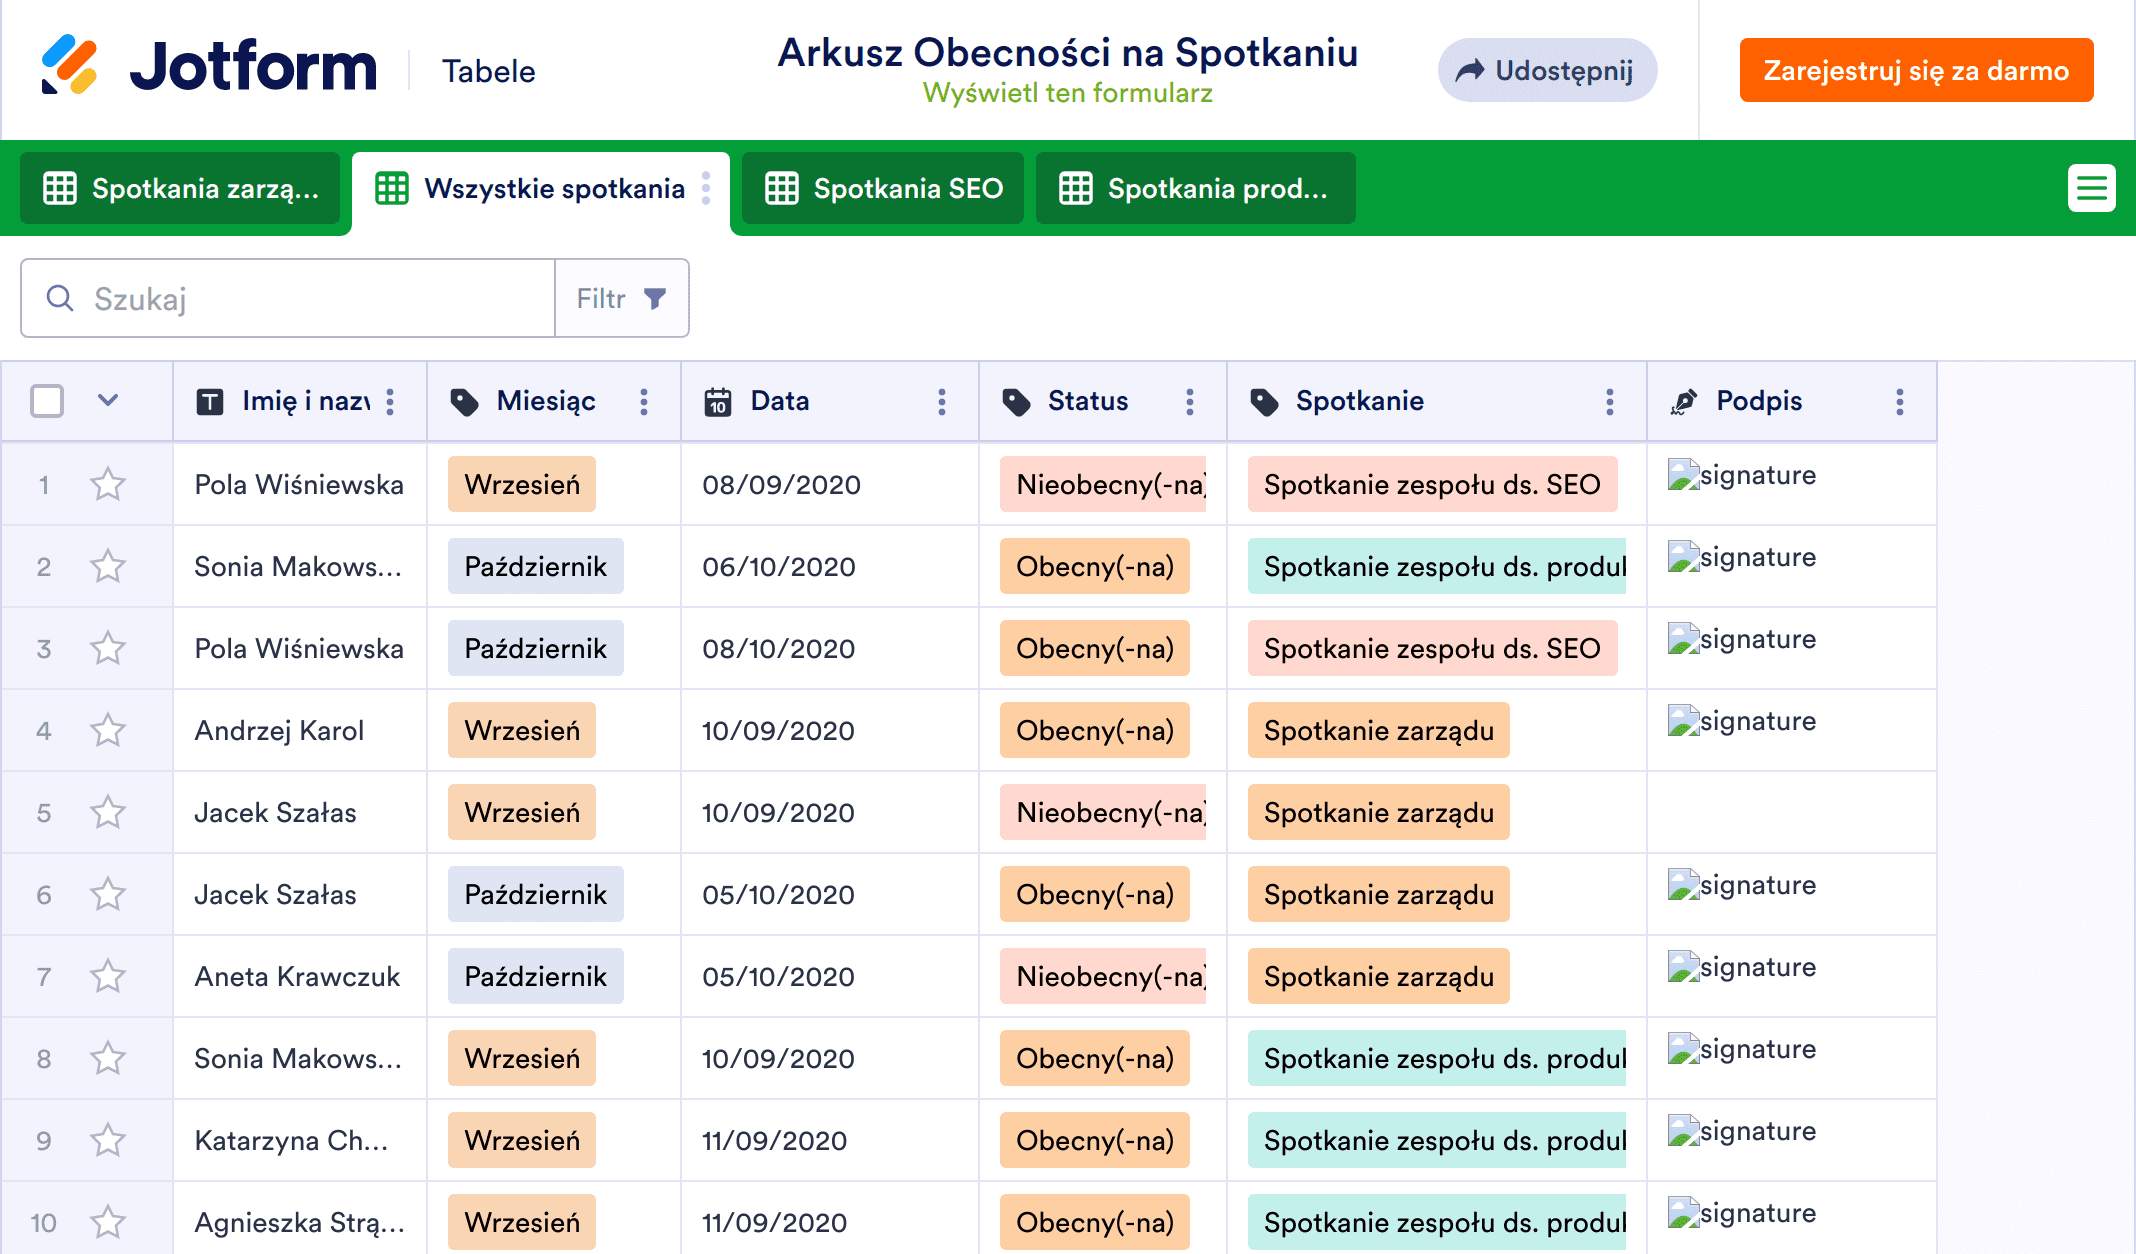Open Miesiąc column options menu
The width and height of the screenshot is (2136, 1254).
tap(643, 402)
